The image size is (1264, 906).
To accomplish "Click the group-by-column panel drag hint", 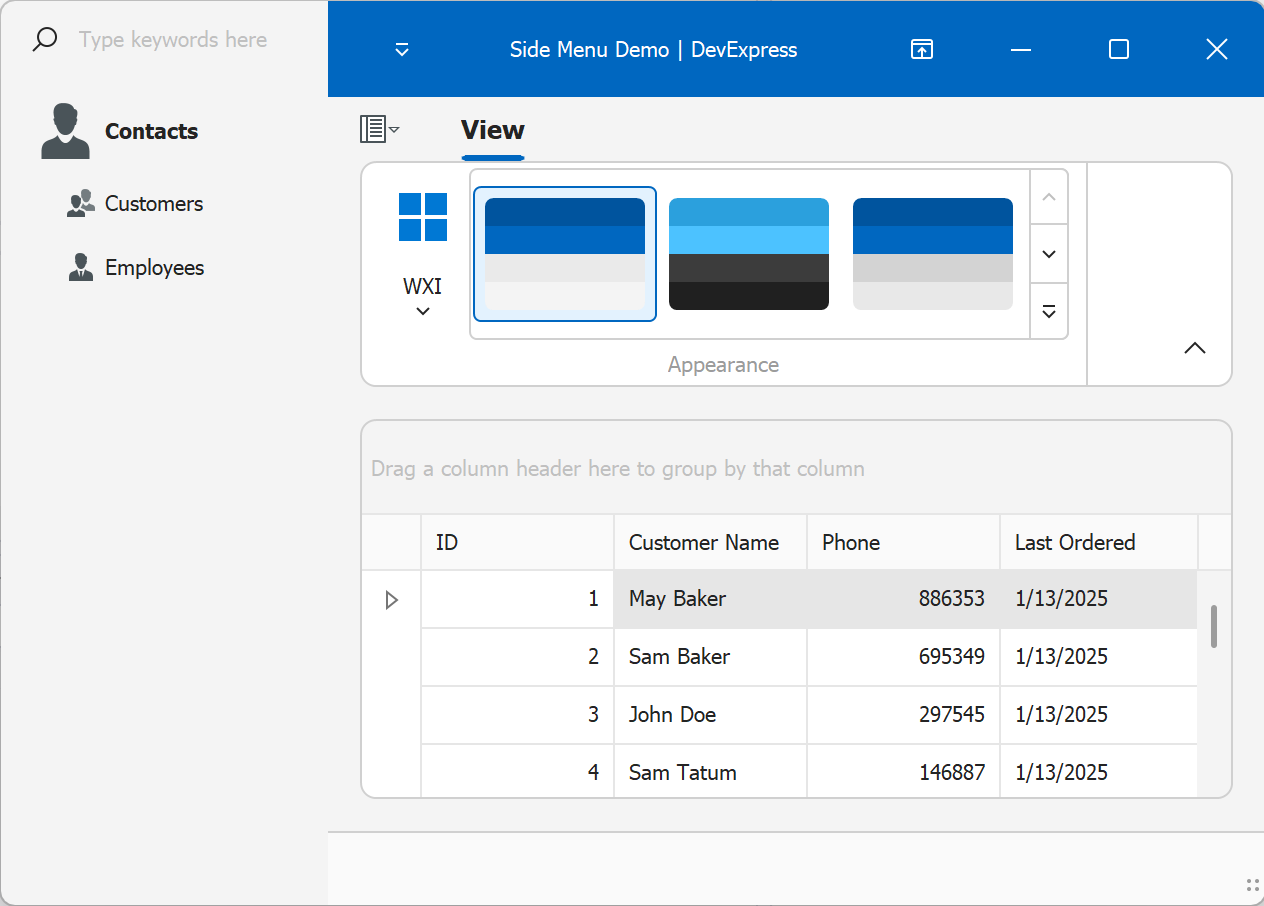I will coord(618,469).
